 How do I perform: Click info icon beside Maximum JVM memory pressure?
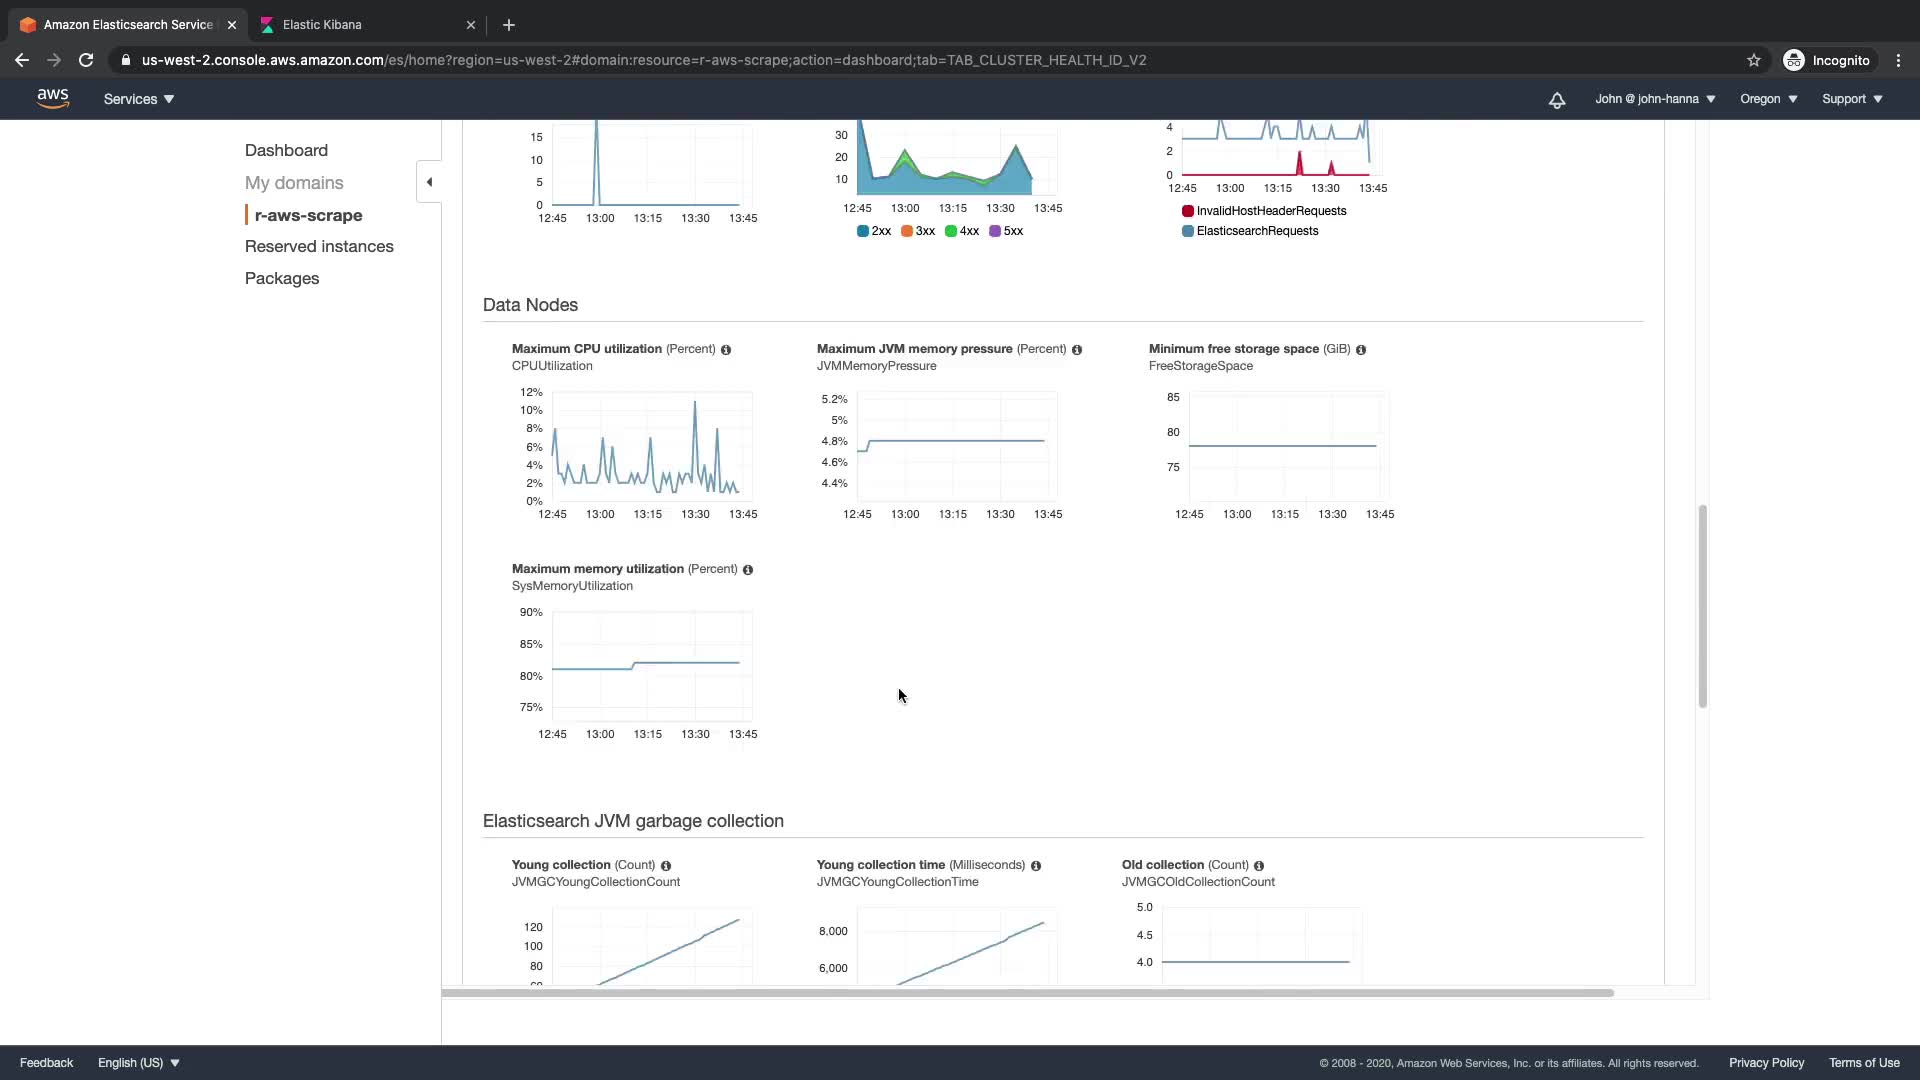coord(1077,350)
